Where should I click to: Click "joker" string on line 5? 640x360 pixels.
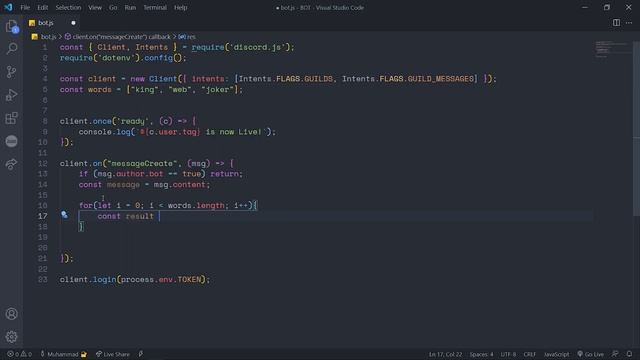click(217, 89)
